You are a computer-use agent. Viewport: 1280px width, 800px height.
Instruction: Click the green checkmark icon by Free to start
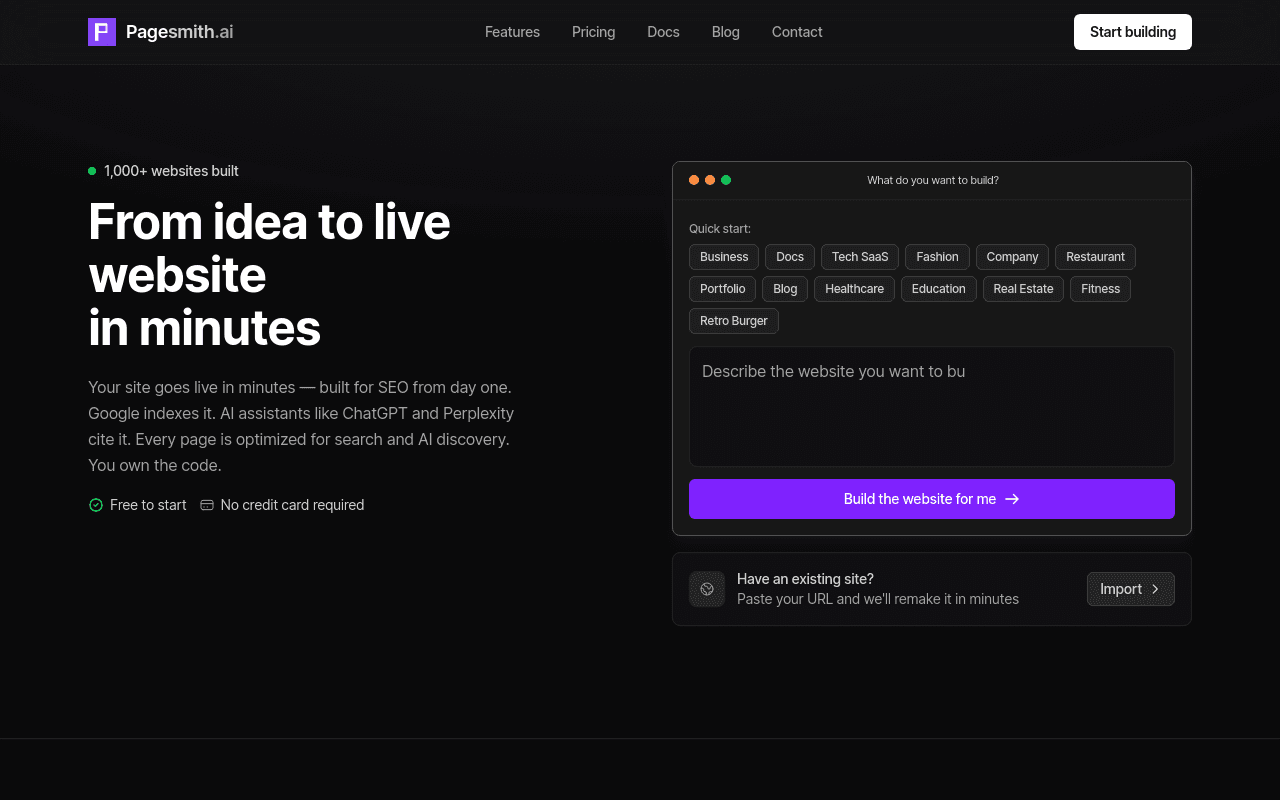tap(96, 505)
